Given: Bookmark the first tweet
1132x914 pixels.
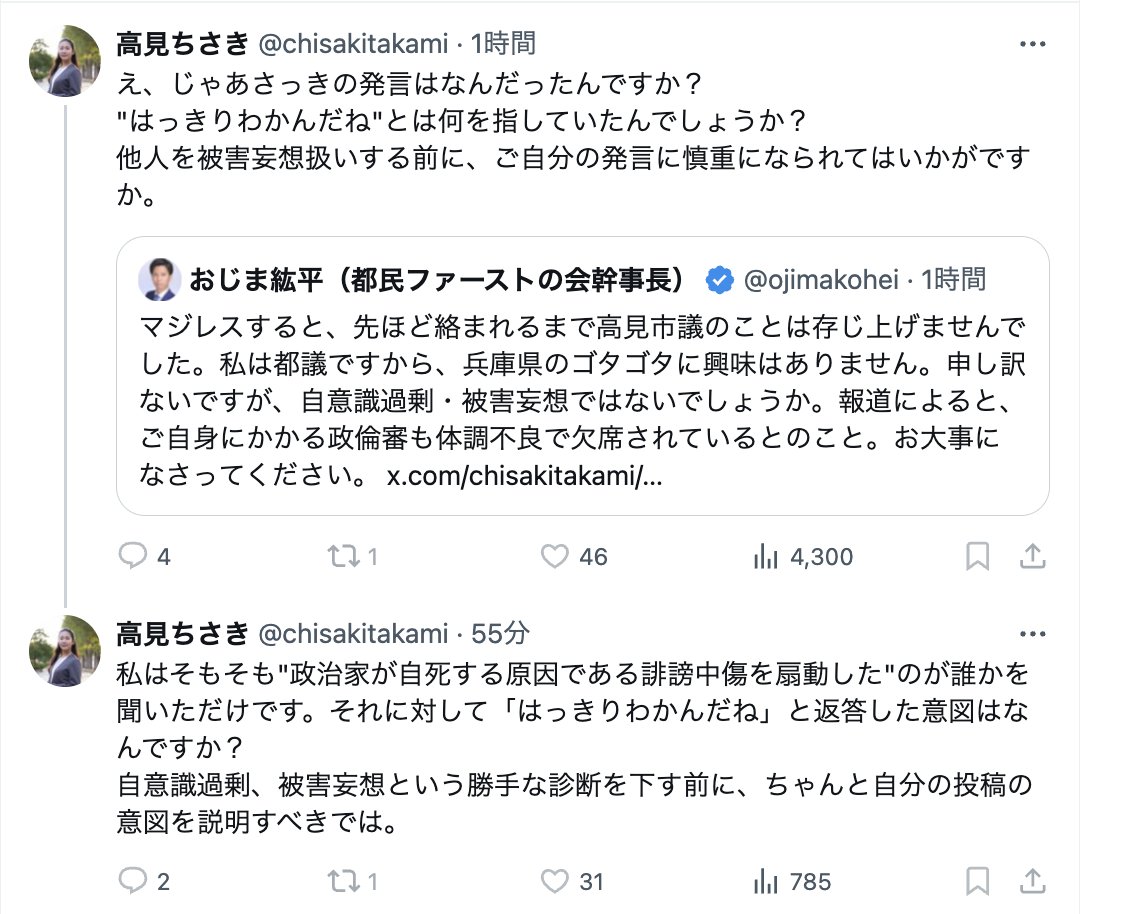Looking at the screenshot, I should 977,556.
